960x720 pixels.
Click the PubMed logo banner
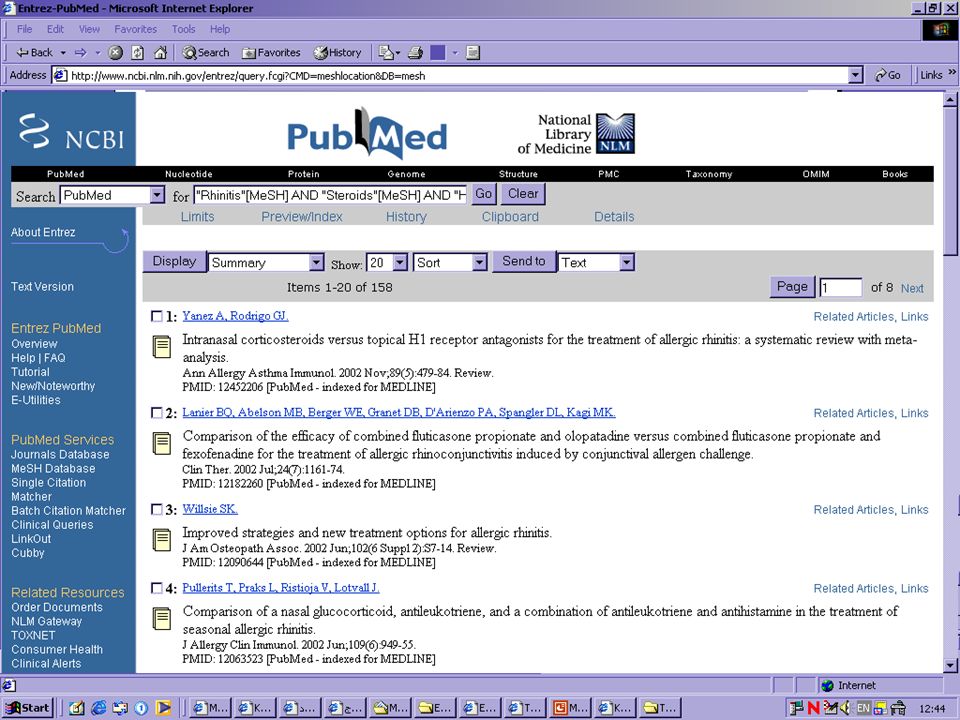(367, 133)
